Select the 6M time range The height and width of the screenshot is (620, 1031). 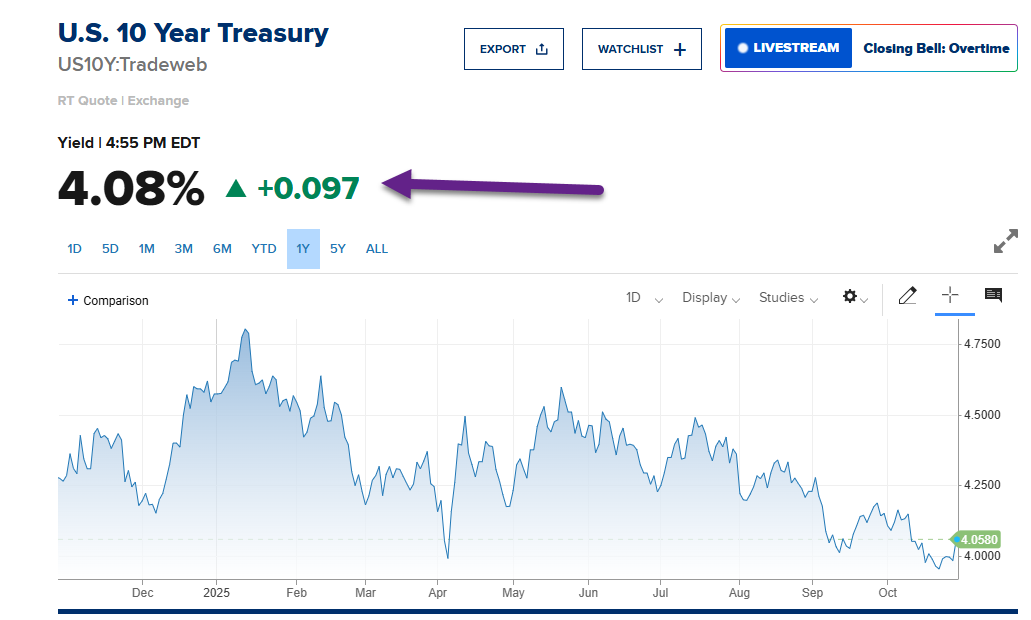222,249
